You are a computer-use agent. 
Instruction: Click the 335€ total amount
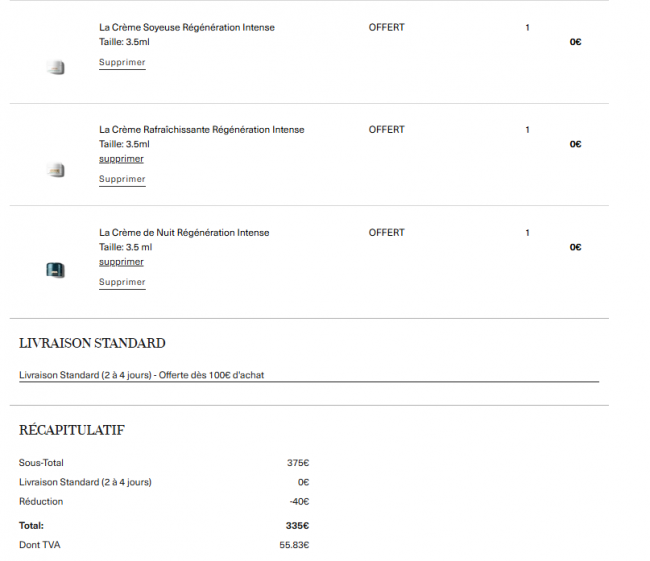pyautogui.click(x=297, y=525)
